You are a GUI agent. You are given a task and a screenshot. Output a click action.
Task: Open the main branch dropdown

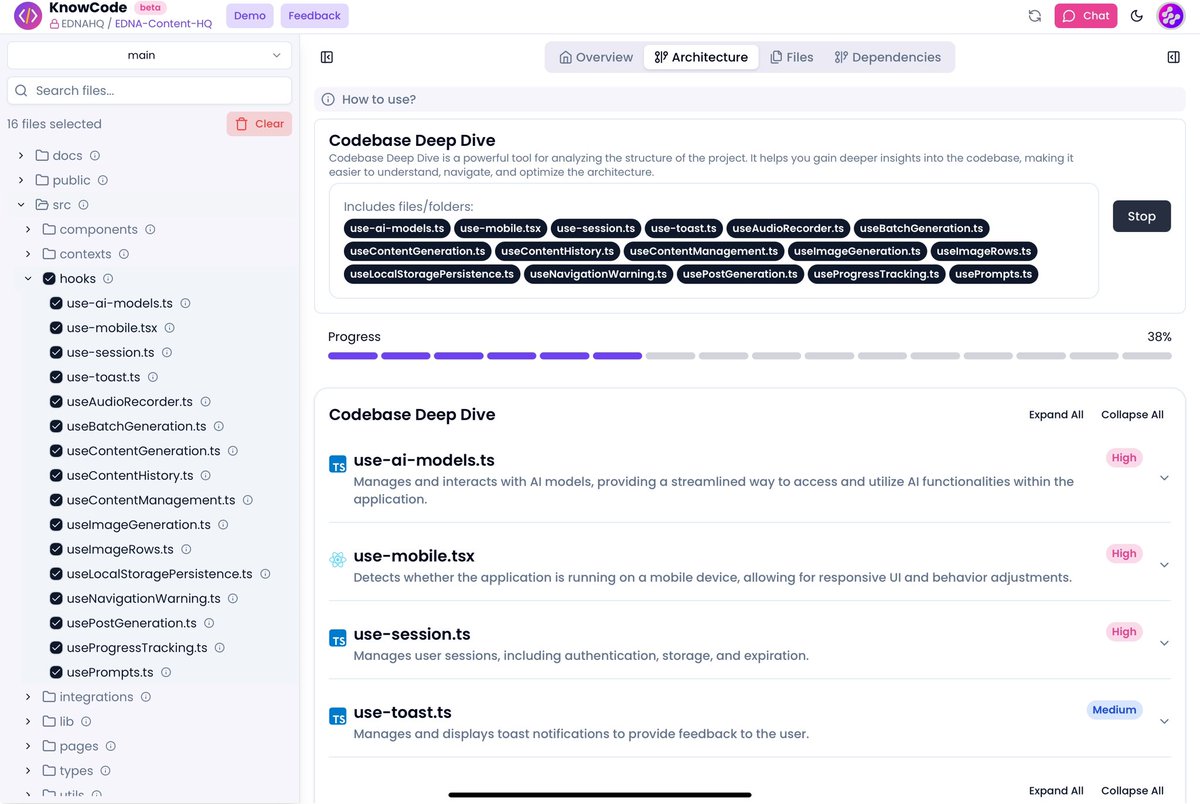coord(148,55)
